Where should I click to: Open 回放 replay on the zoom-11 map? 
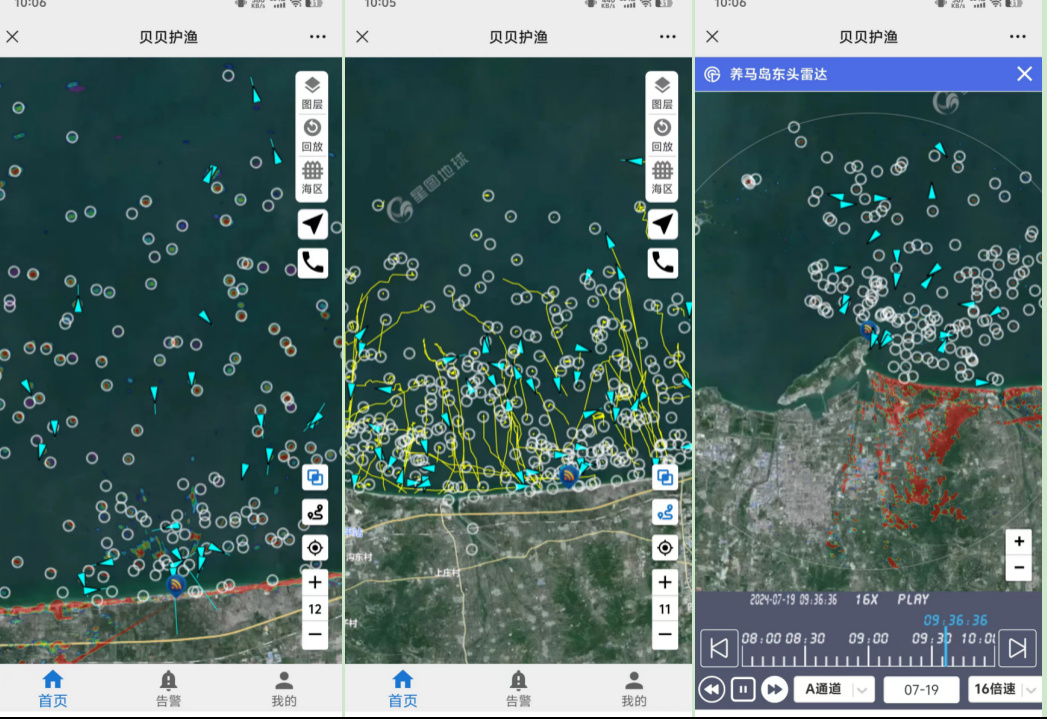662,134
